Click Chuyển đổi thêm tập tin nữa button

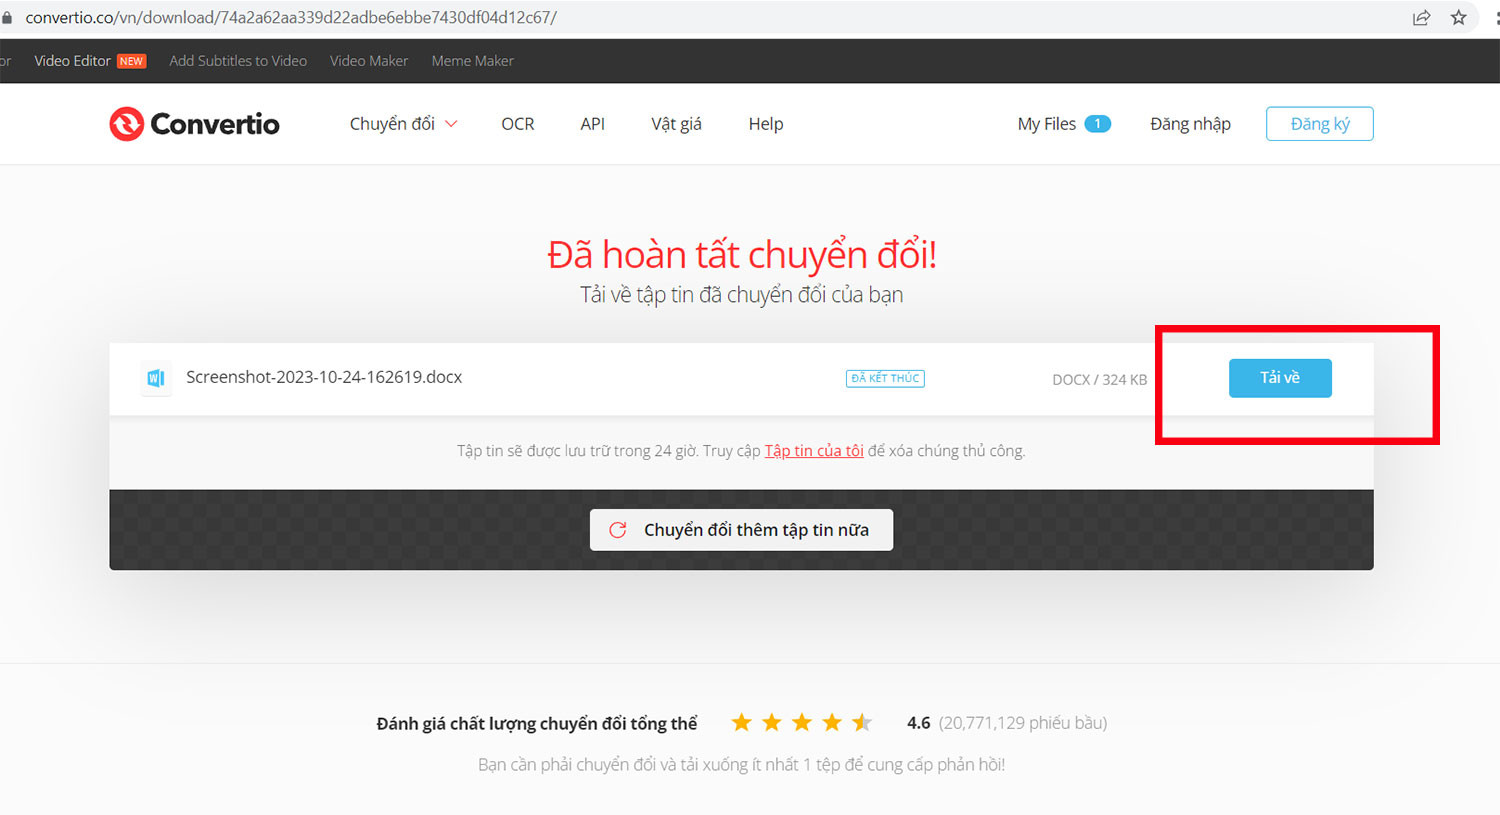pyautogui.click(x=741, y=530)
